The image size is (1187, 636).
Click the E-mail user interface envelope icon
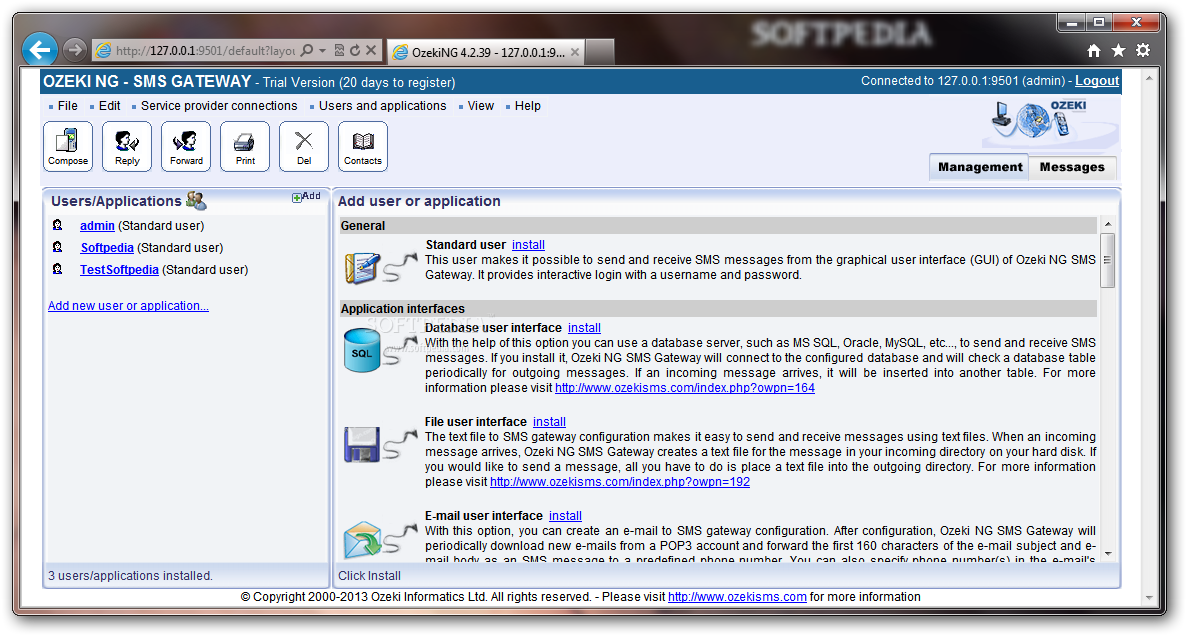click(x=363, y=539)
